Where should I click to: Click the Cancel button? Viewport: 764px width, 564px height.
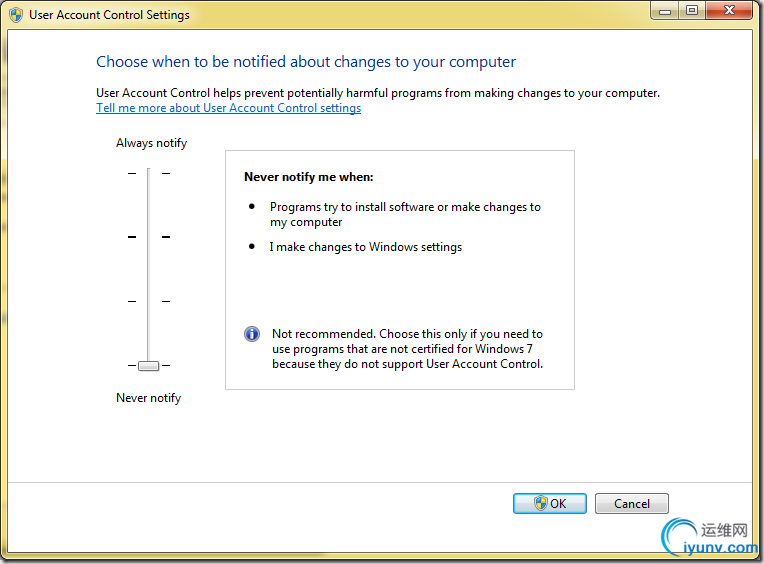tap(631, 503)
